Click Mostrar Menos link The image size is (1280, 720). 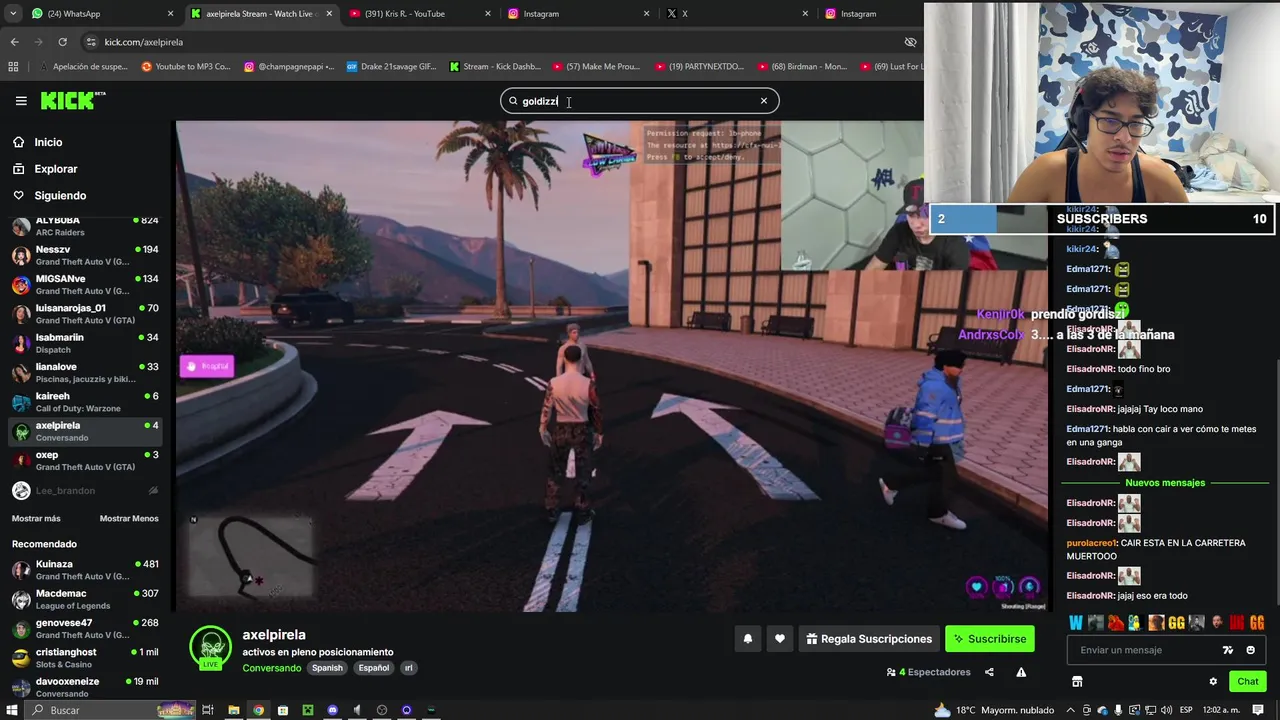pos(129,519)
